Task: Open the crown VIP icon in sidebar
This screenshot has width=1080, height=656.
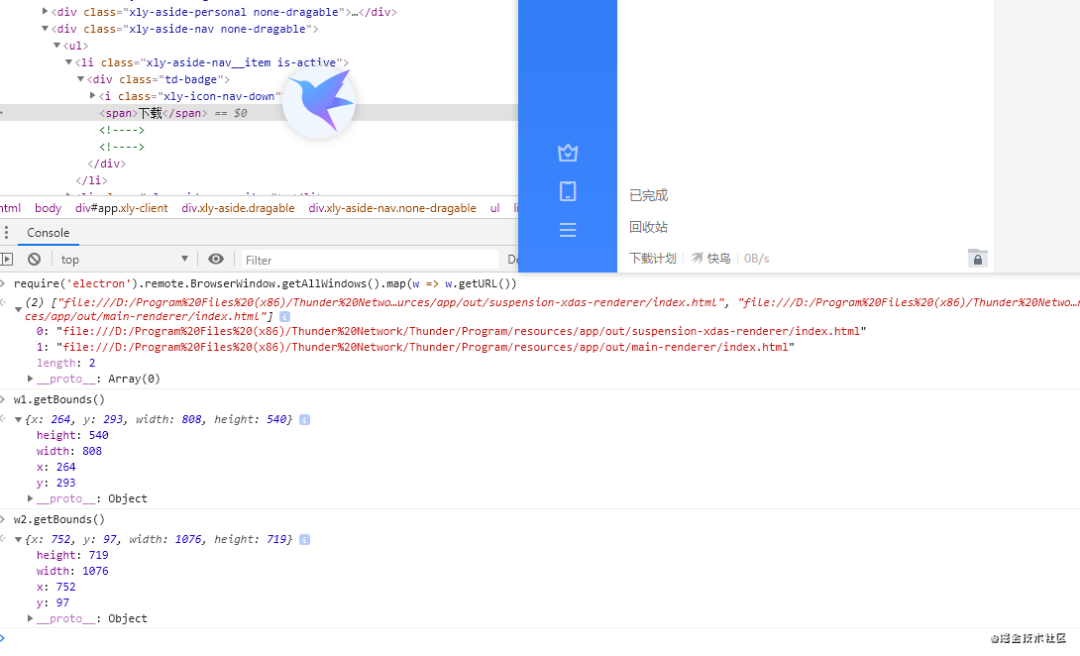Action: (568, 153)
